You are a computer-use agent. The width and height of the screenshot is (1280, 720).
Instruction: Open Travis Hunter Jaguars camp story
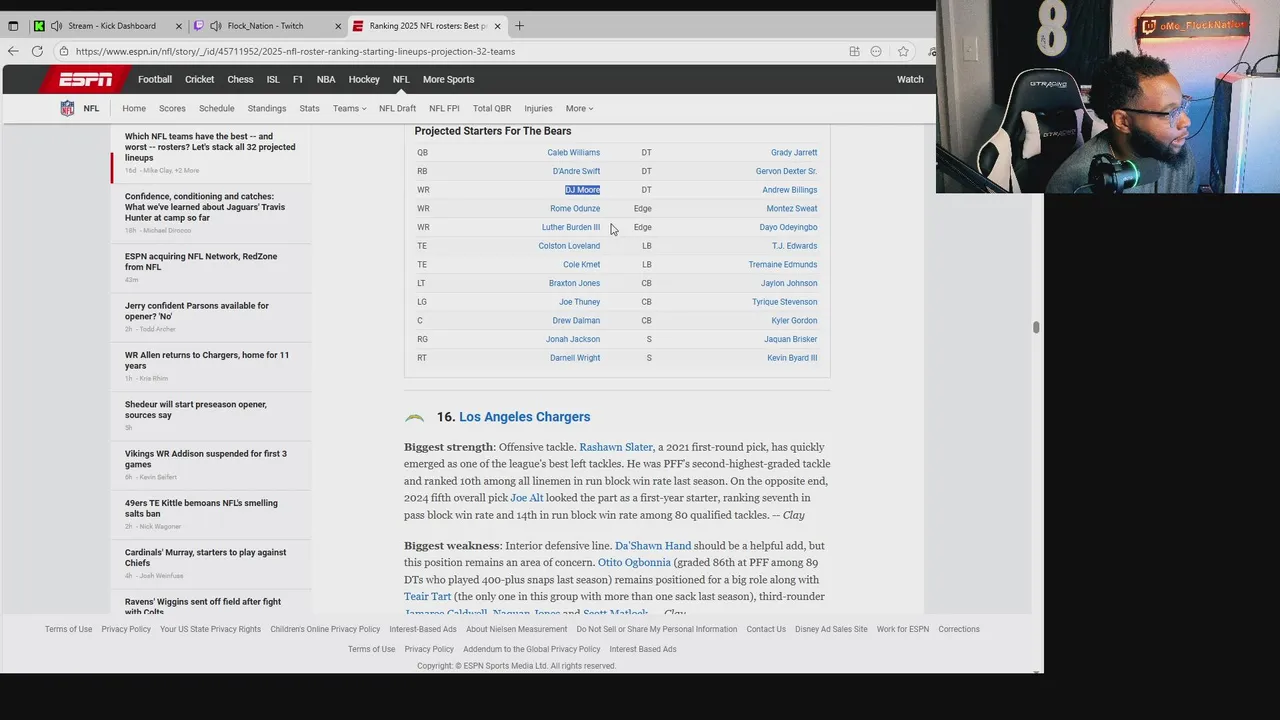click(x=205, y=207)
